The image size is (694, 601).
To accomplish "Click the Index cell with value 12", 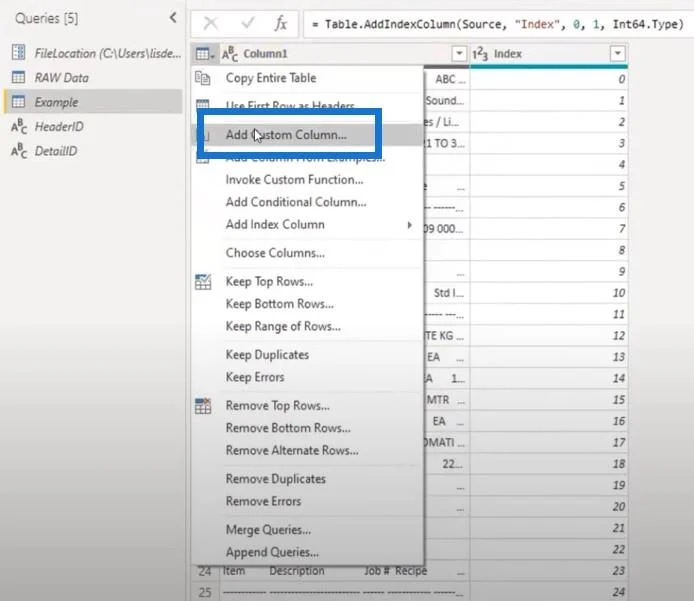I will tap(549, 335).
